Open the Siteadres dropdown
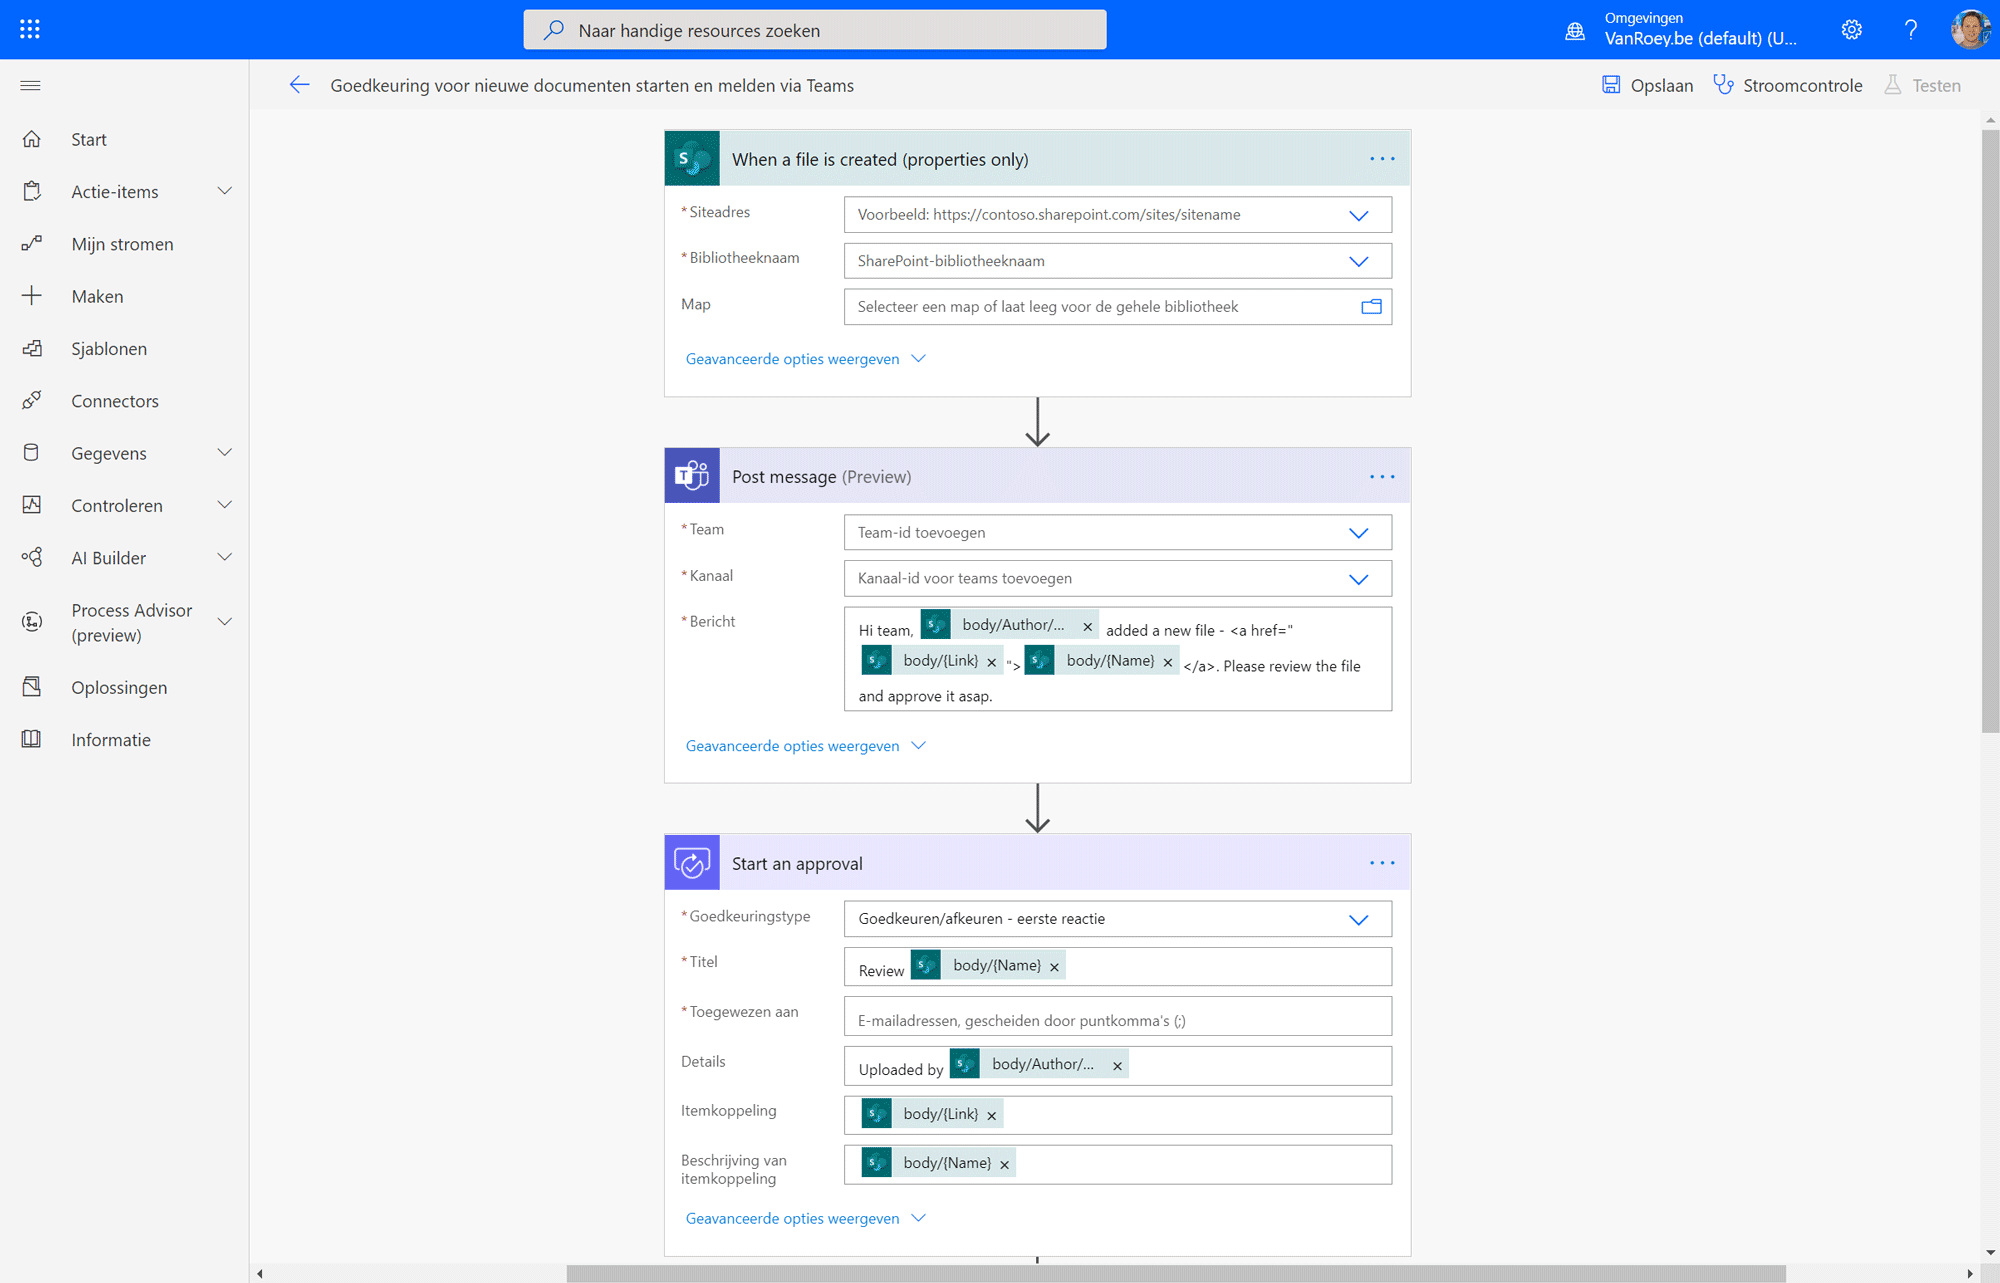 [1358, 215]
